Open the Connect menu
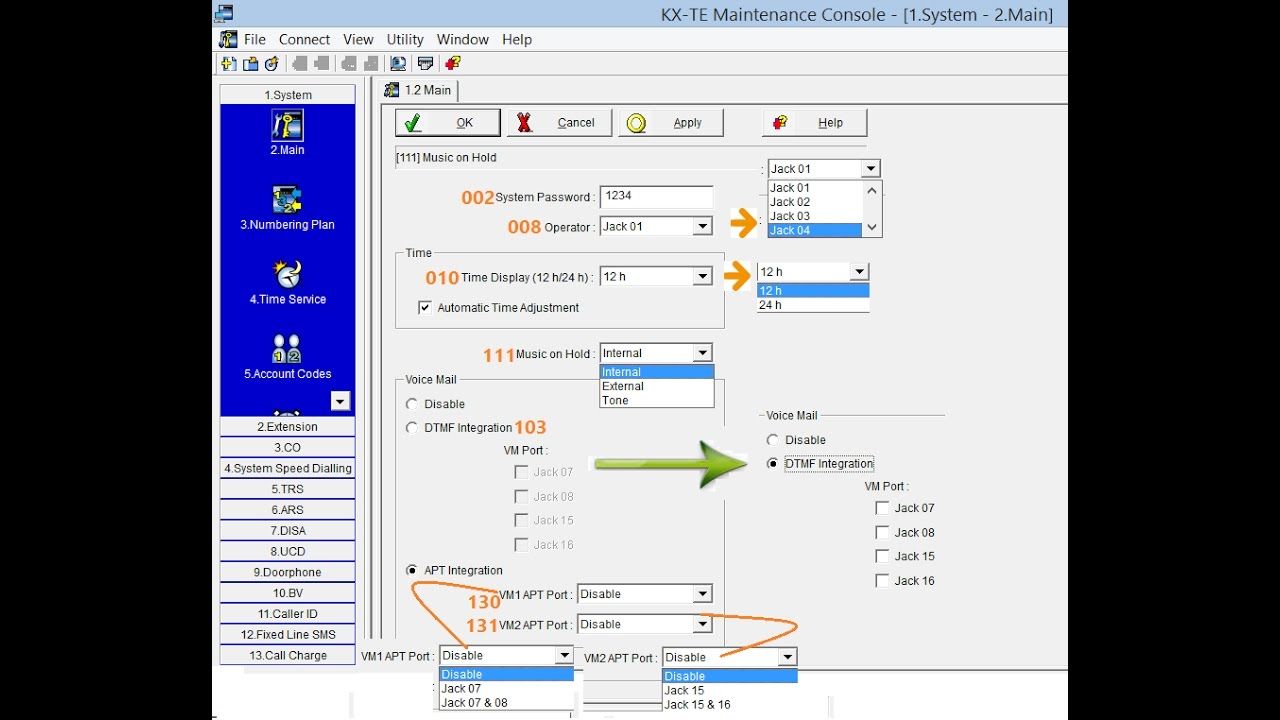Screen dimensions: 1280x720 tap(304, 39)
